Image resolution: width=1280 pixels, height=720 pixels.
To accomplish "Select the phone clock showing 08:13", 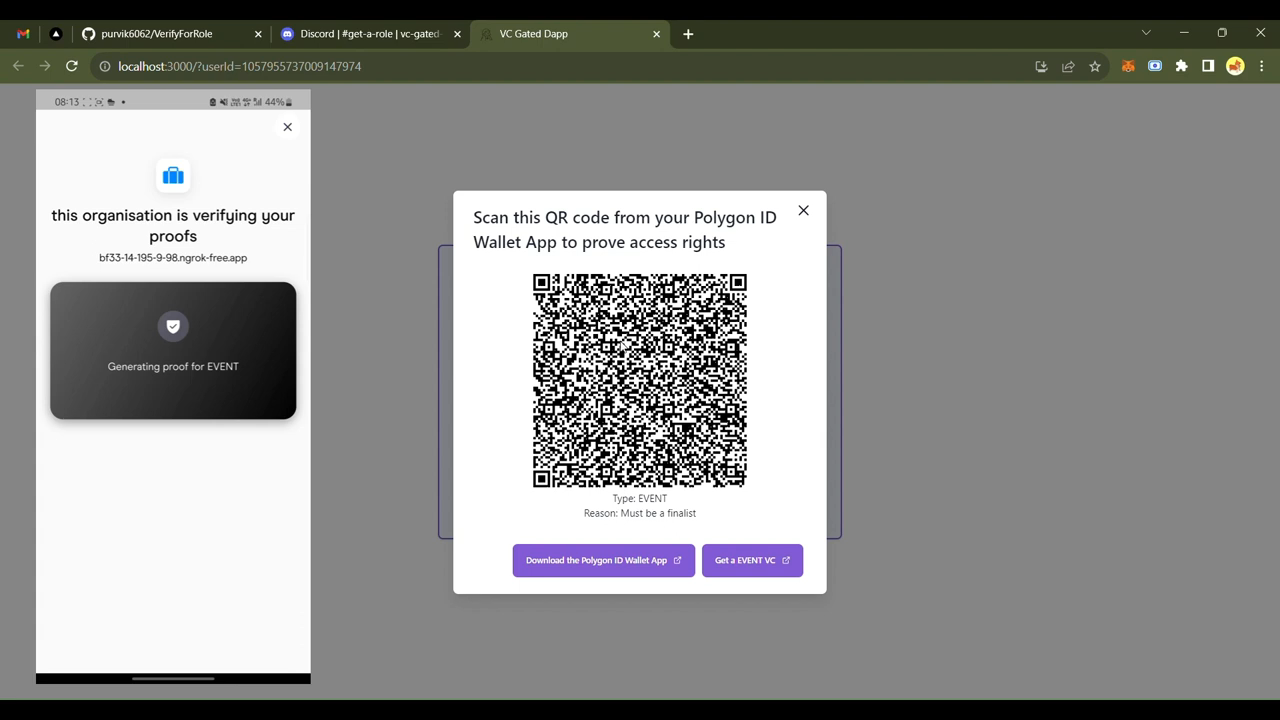I will [67, 102].
